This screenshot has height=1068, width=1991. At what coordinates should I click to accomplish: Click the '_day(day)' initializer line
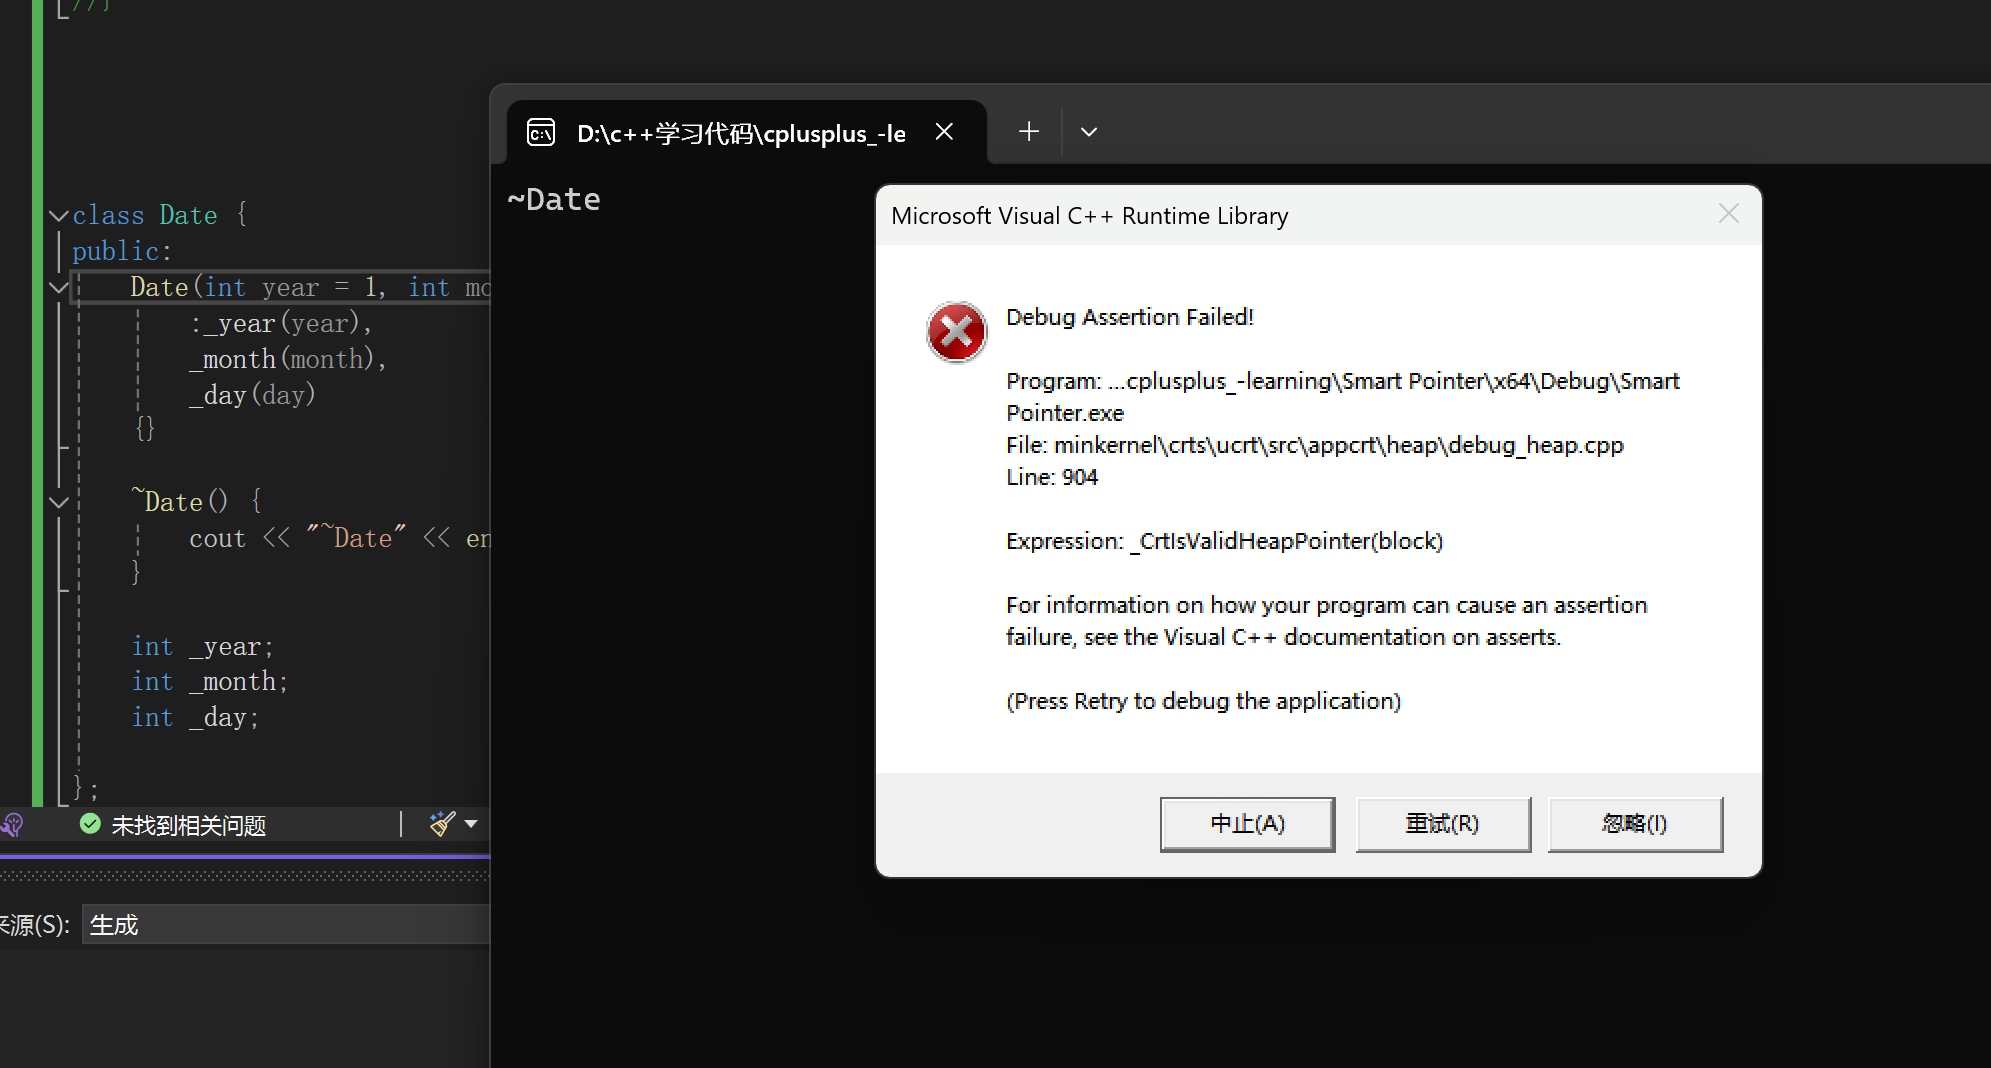252,395
